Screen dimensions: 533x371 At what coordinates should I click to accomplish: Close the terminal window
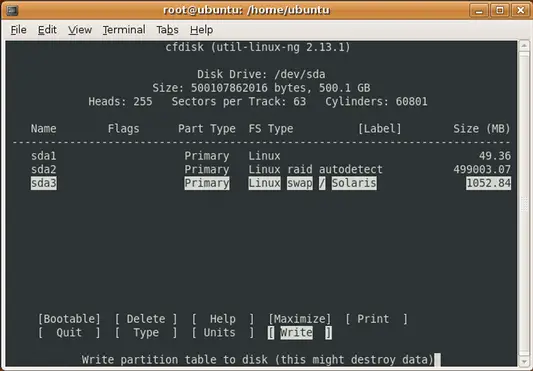[520, 10]
